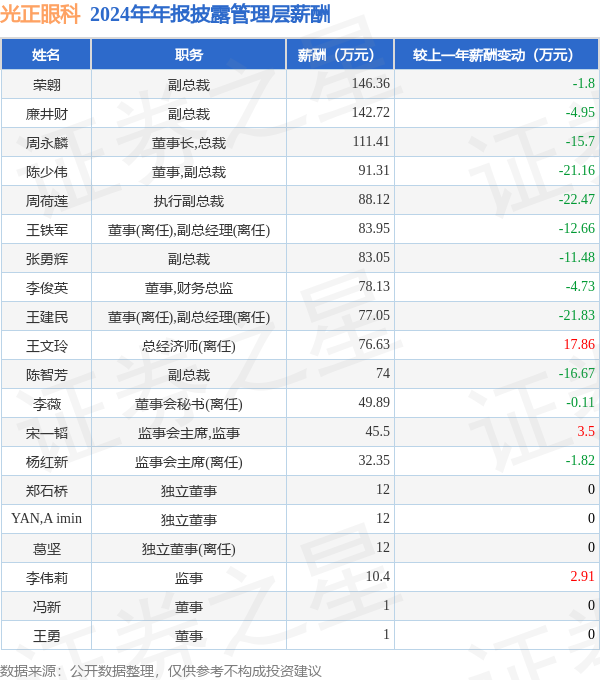The width and height of the screenshot is (600, 680).
Task: Select salary value 111.41
Action: point(371,141)
